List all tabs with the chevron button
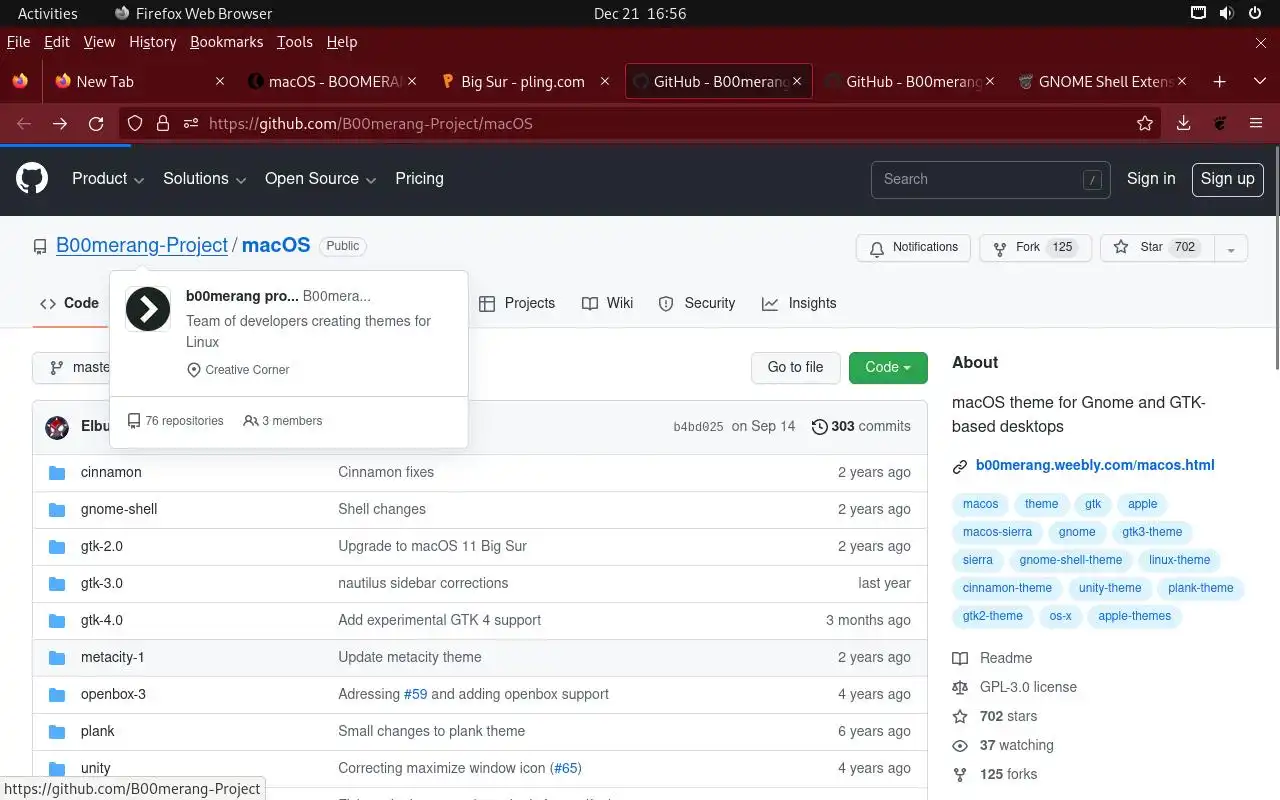Viewport: 1280px width, 800px height. [1259, 82]
